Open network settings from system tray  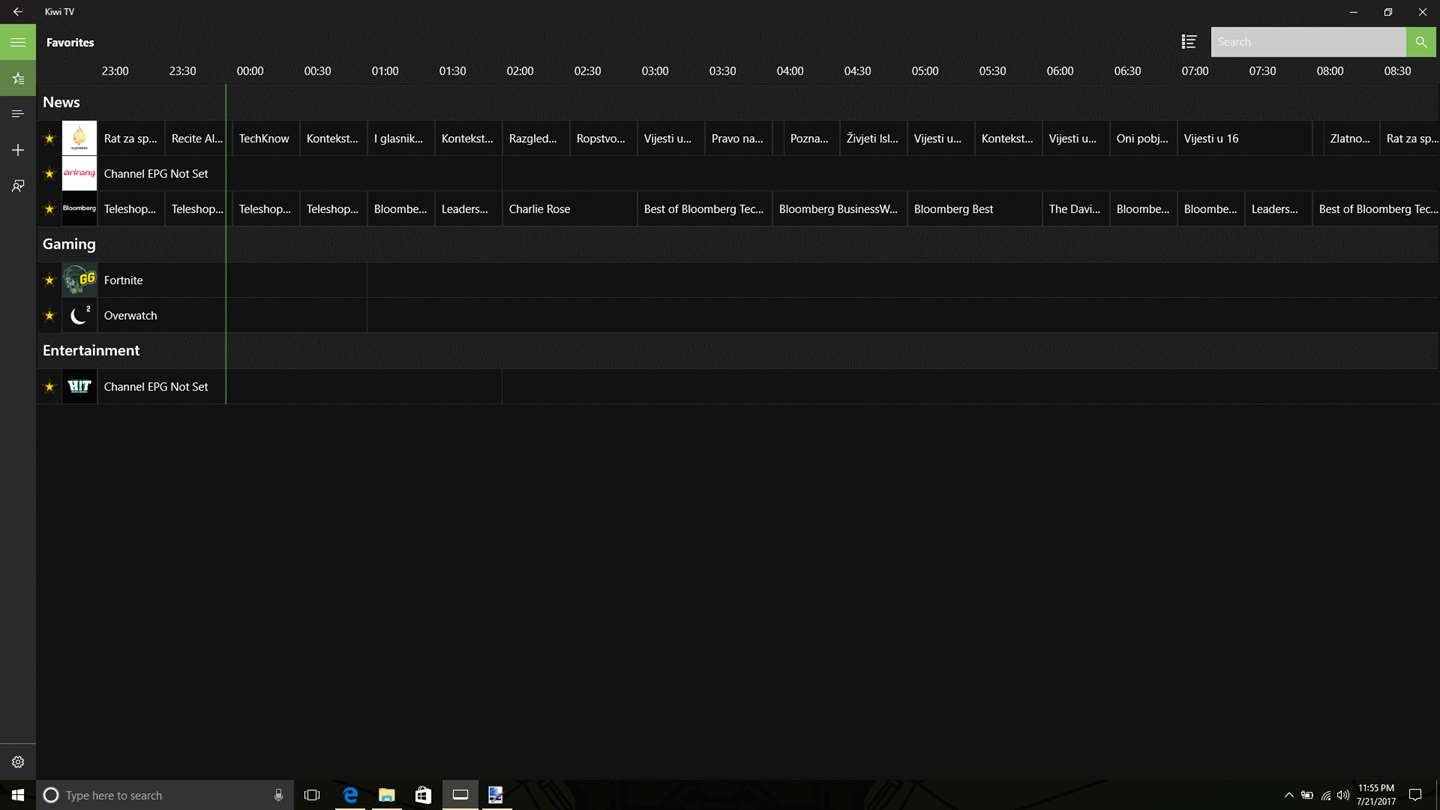click(x=1326, y=795)
